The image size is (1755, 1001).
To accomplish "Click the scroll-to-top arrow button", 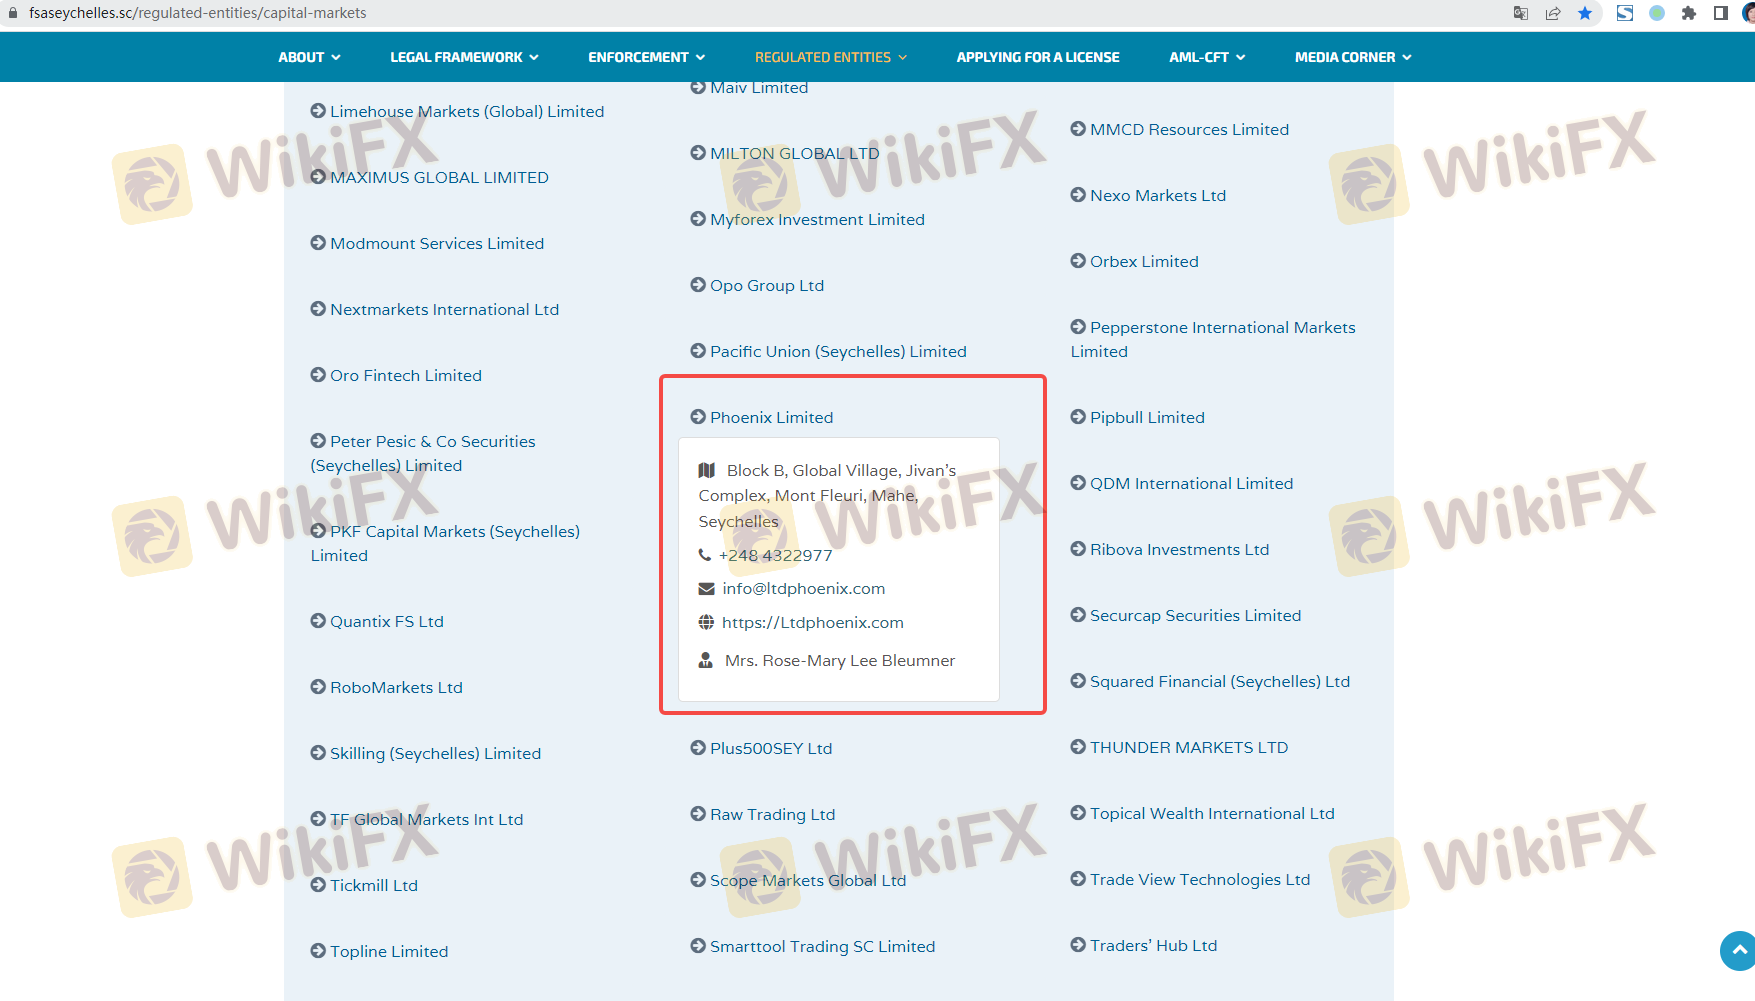I will click(1739, 950).
